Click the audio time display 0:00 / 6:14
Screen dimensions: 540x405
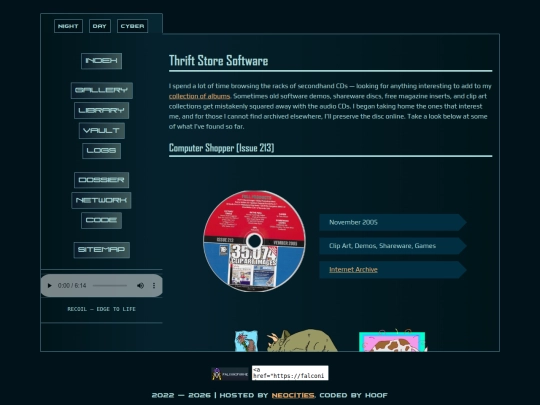72,285
